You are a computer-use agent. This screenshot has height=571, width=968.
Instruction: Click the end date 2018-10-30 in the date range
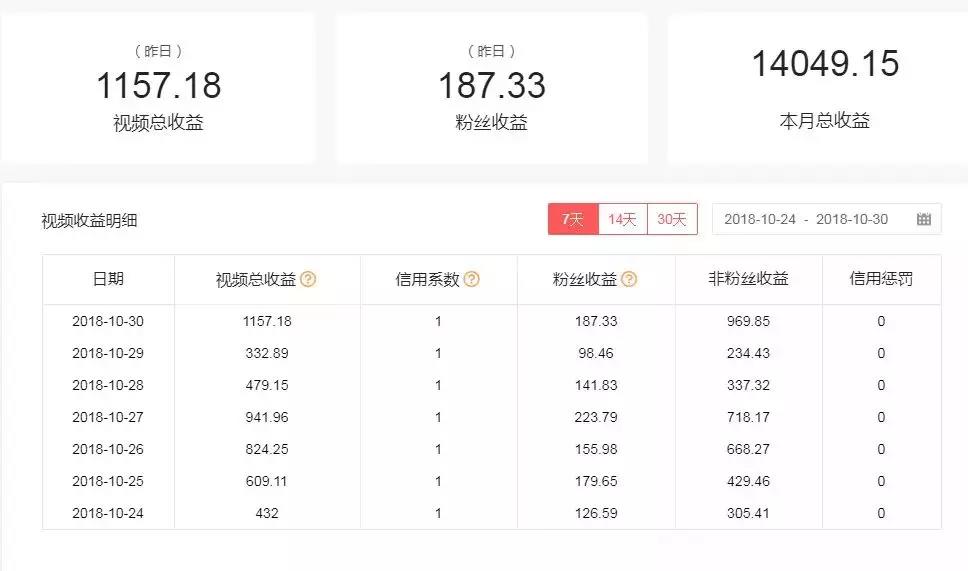(x=852, y=220)
